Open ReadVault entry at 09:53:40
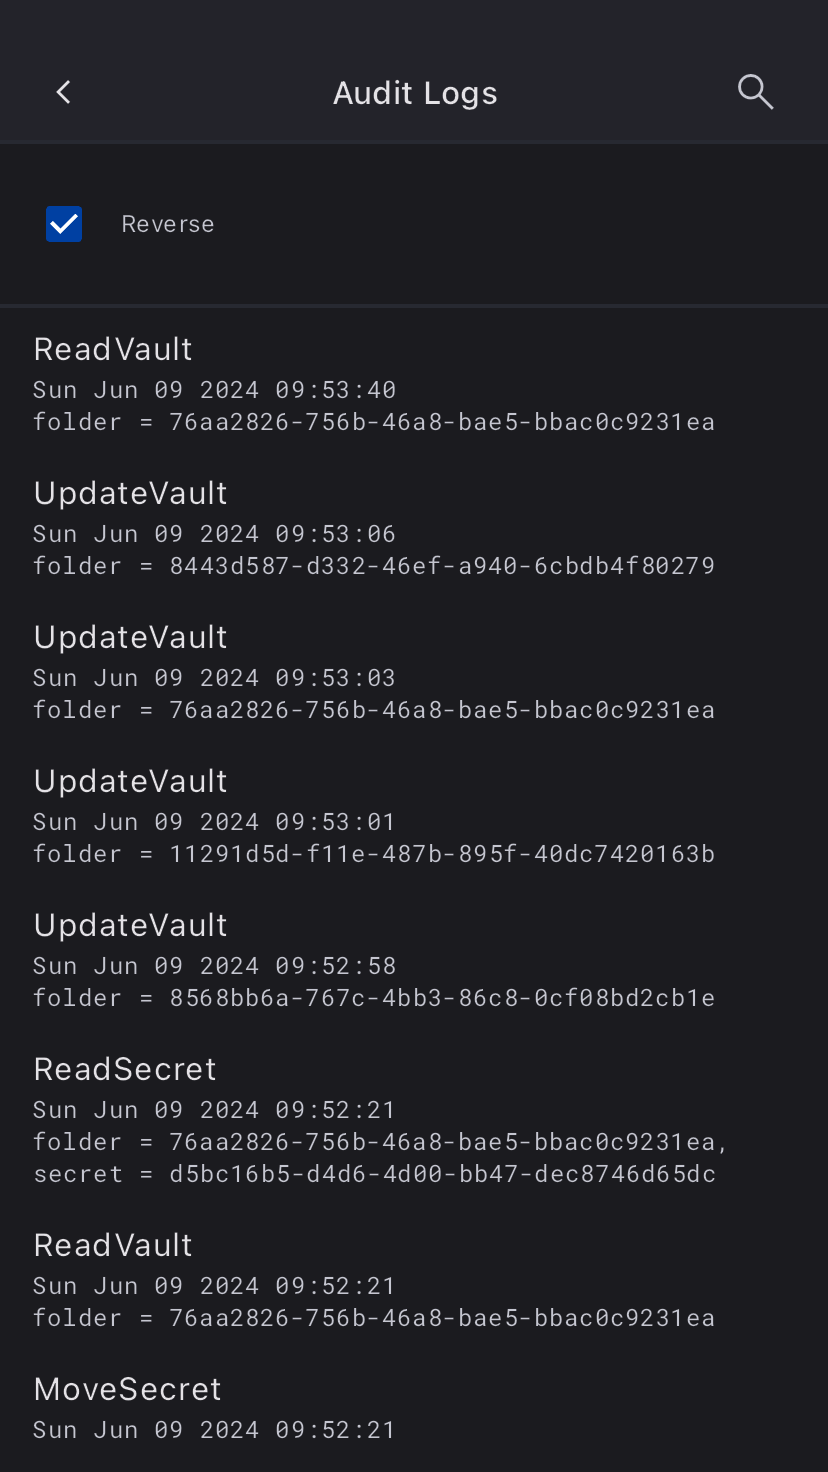 click(x=414, y=384)
